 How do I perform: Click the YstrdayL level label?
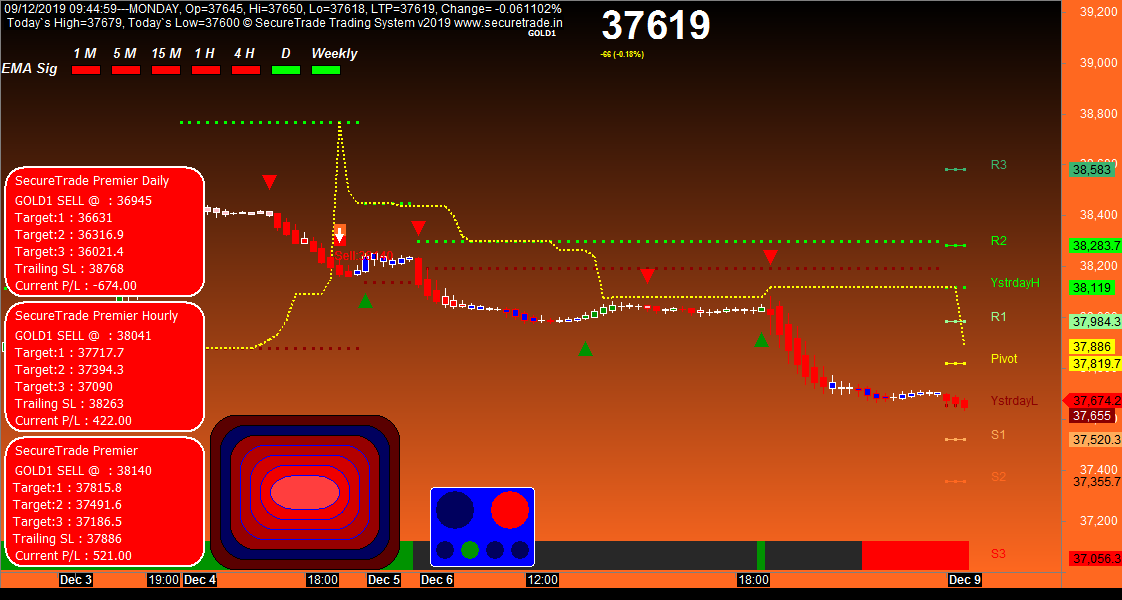(1014, 401)
